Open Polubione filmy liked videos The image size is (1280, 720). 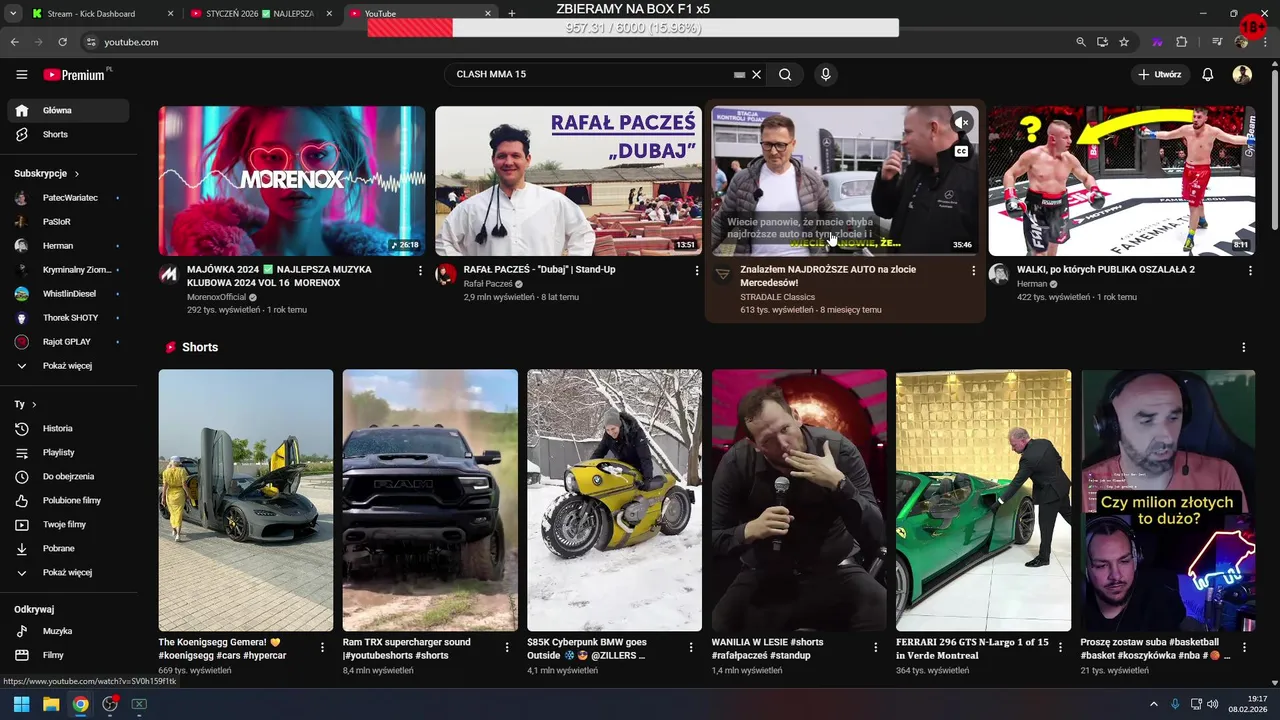click(x=67, y=500)
